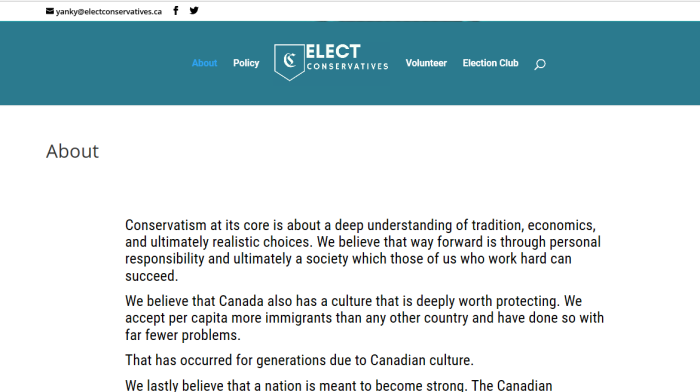Click the About page heading
The height and width of the screenshot is (392, 700).
tap(72, 151)
